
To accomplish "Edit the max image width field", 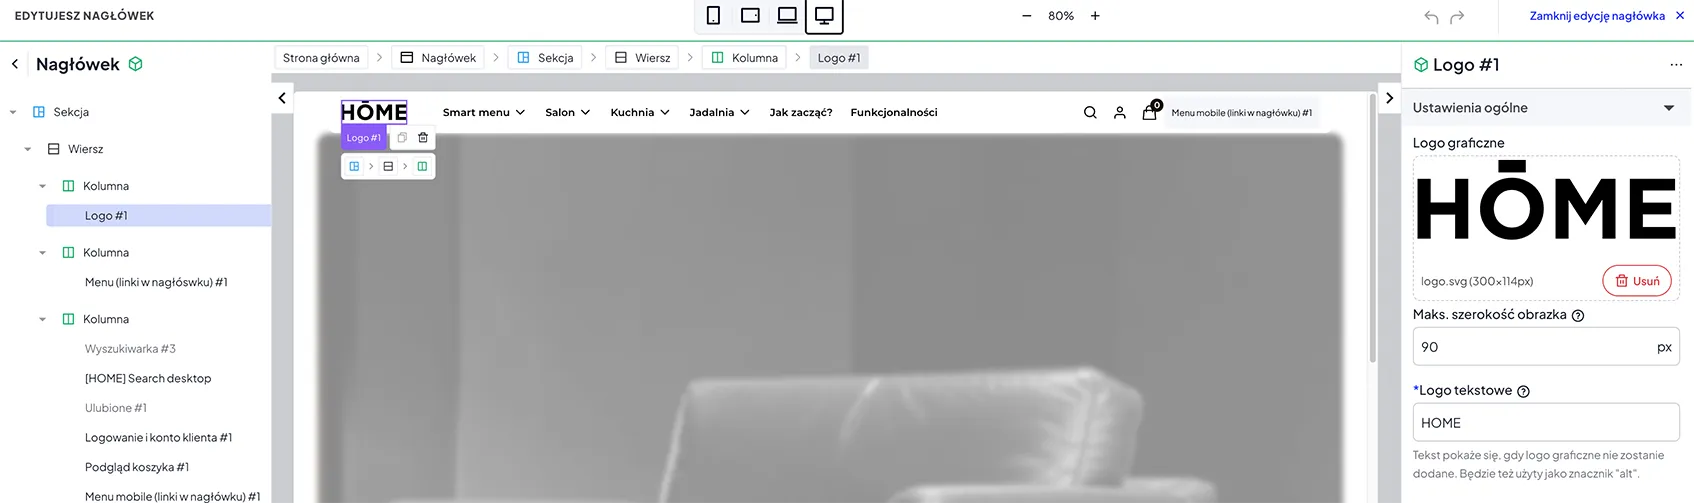I will coord(1546,347).
